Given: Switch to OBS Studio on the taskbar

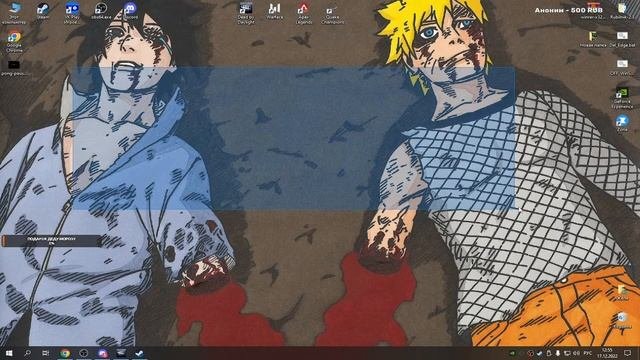Looking at the screenshot, I should [x=84, y=353].
